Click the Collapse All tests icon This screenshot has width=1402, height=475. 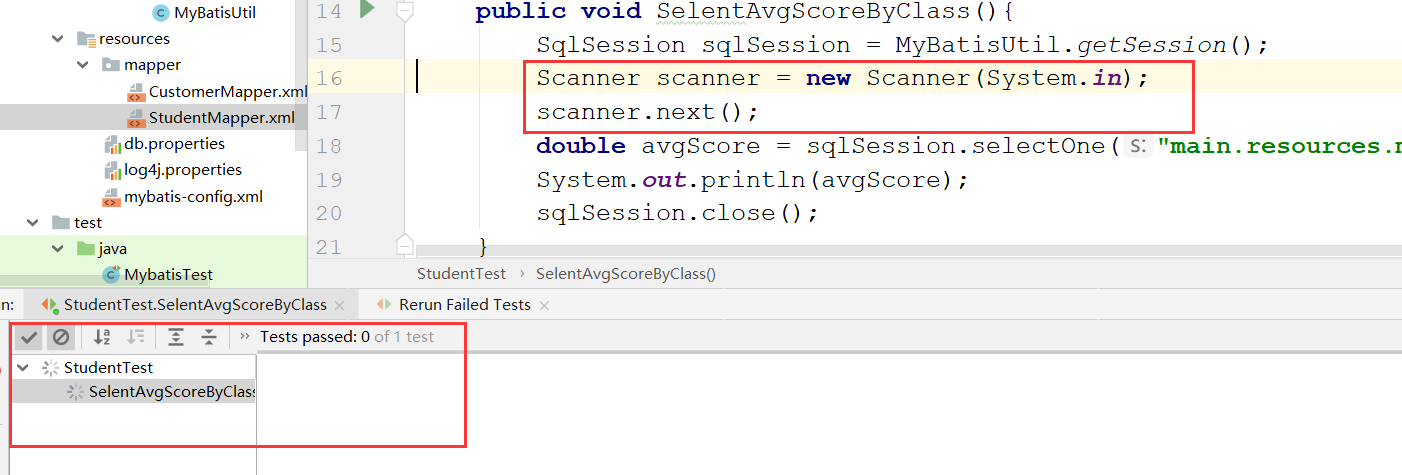point(208,337)
